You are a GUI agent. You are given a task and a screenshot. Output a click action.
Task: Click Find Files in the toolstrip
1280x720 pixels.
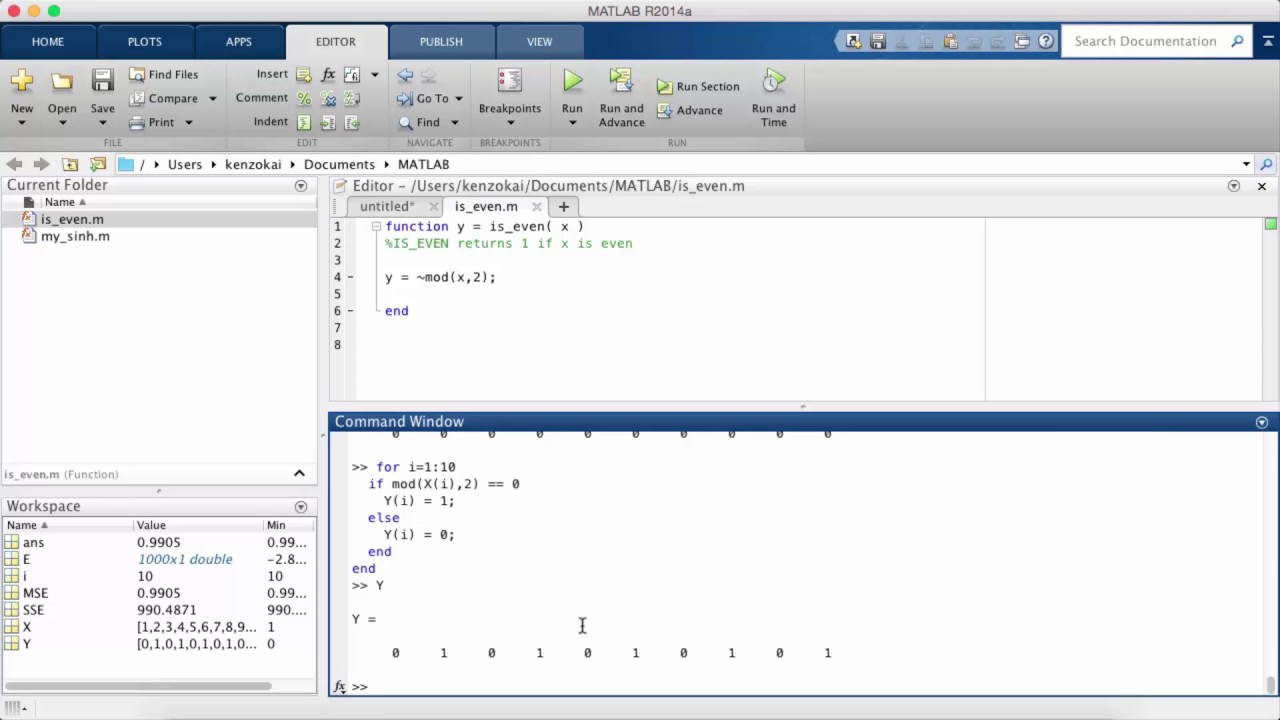coord(163,74)
